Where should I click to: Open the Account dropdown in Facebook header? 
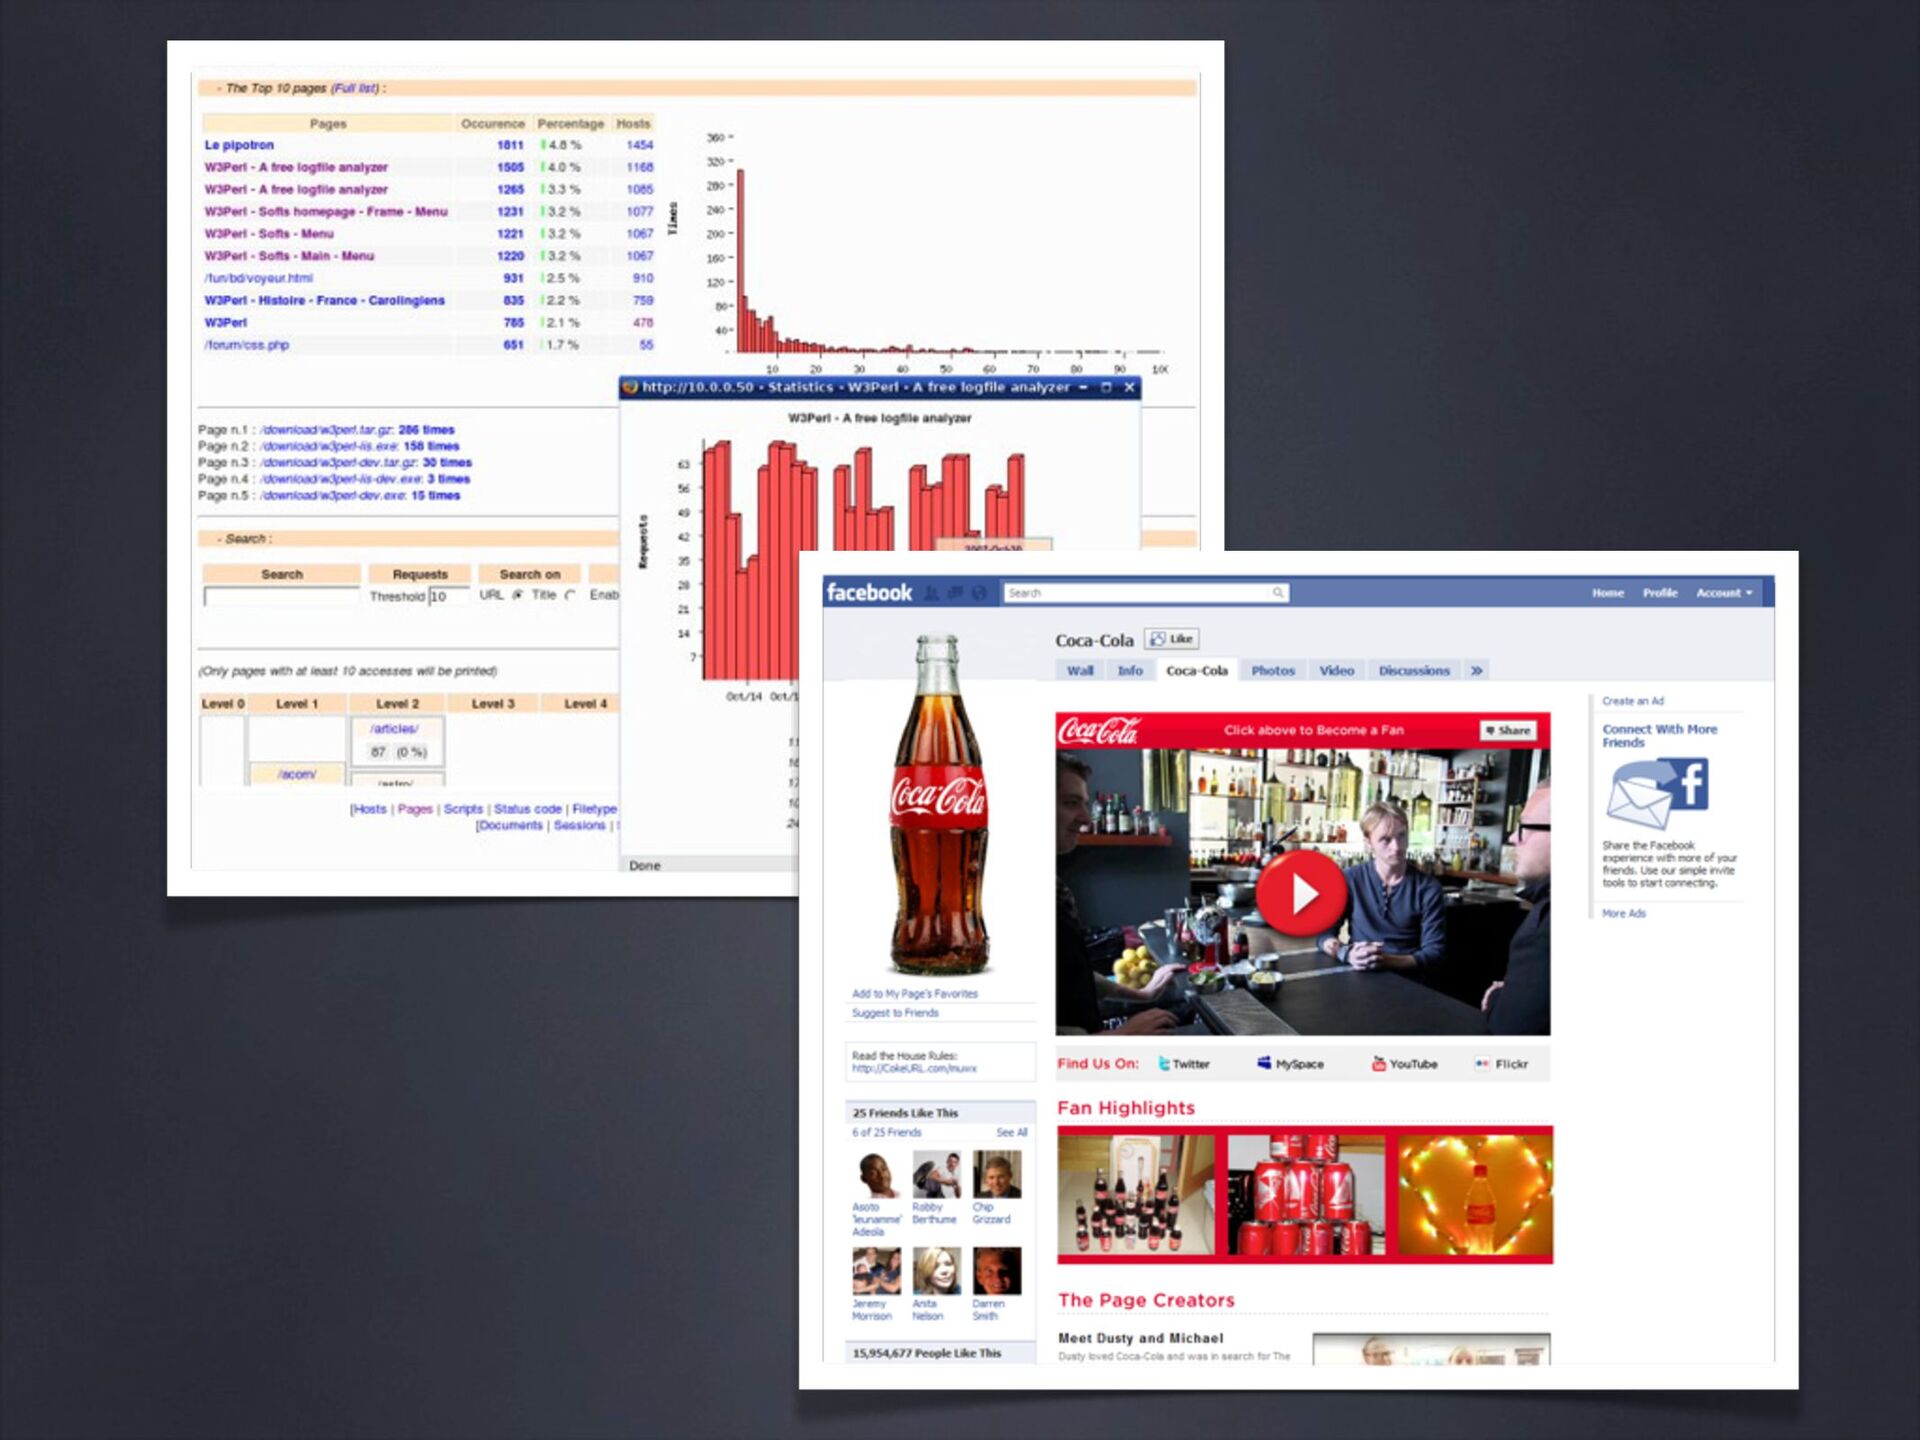(1724, 593)
